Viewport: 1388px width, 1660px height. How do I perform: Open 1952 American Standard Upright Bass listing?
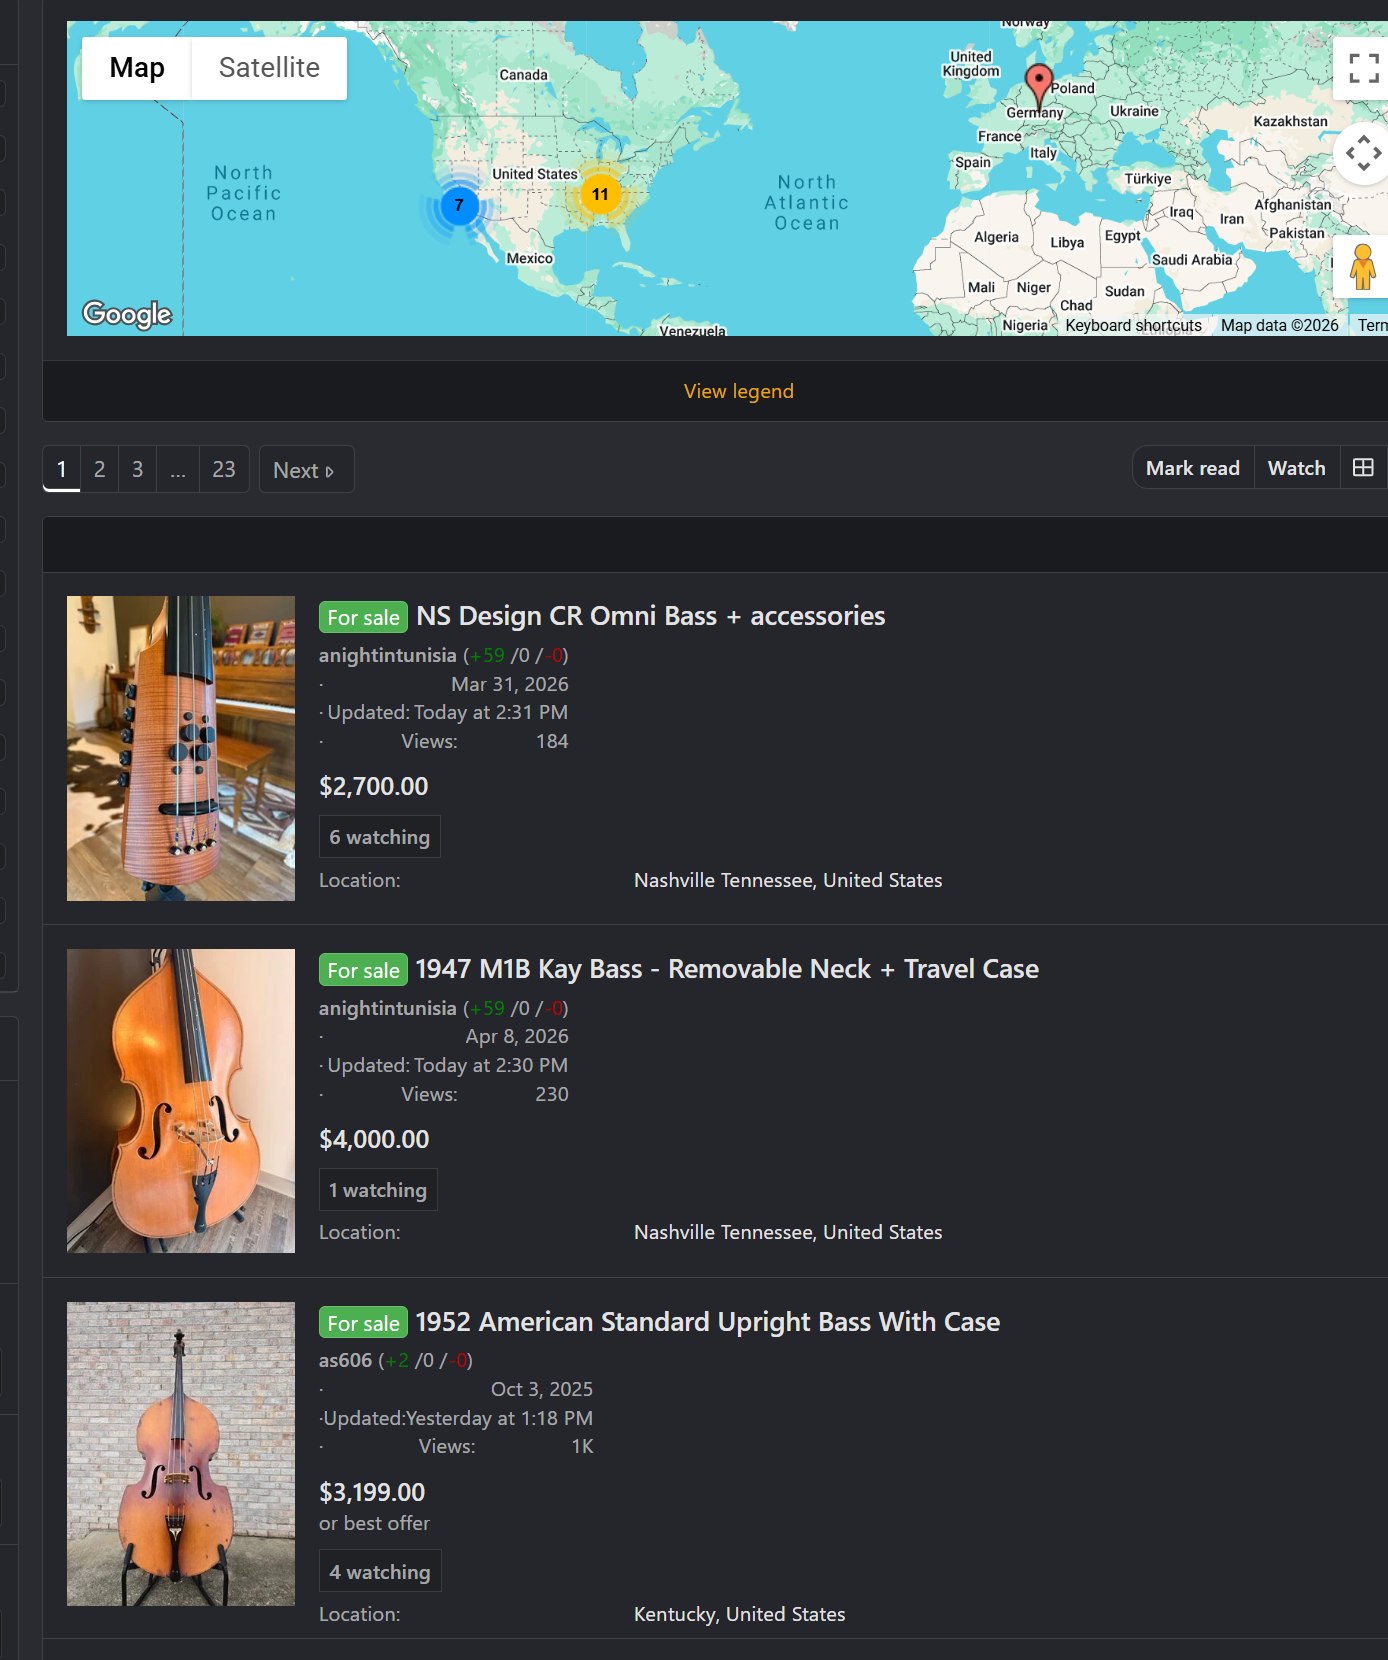708,1322
